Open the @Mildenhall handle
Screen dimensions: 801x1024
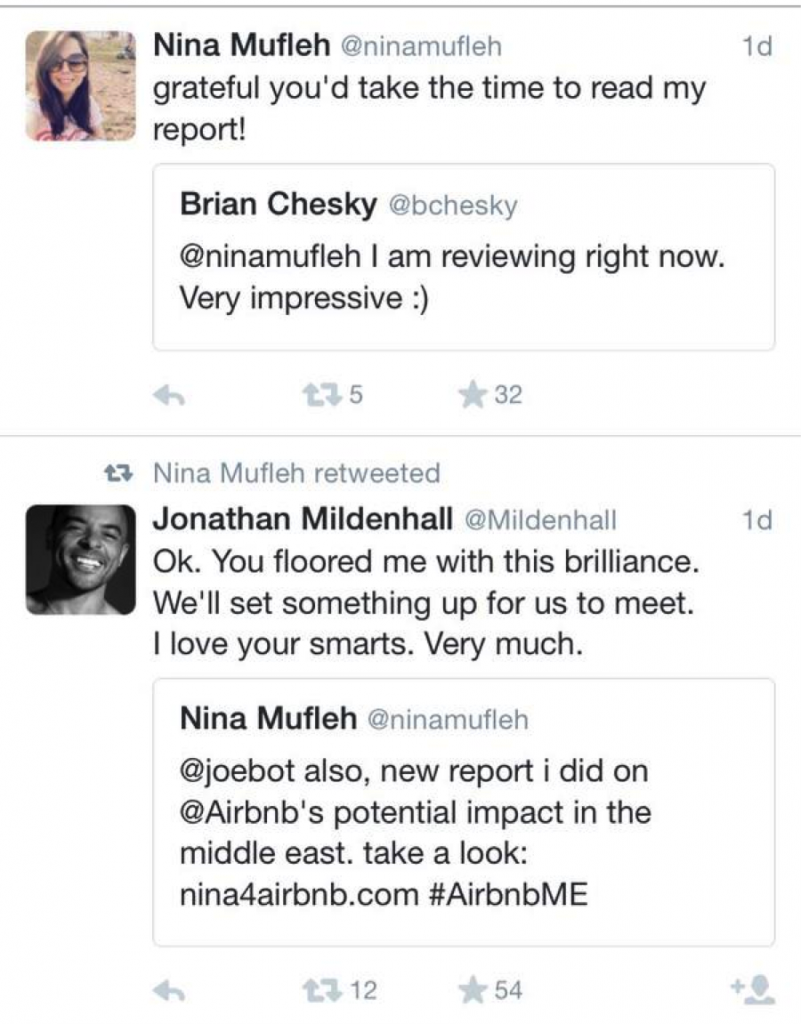540,520
